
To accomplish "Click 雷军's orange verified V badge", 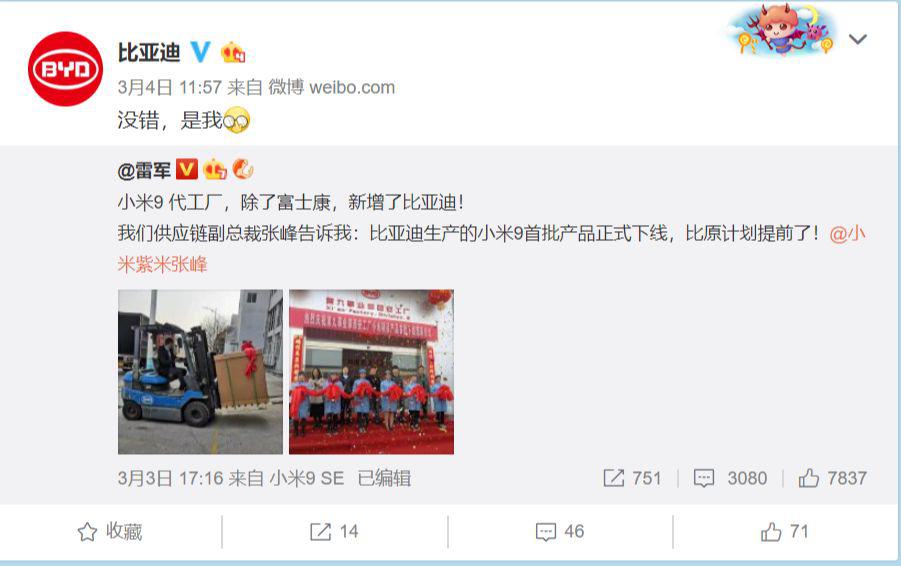I will [187, 170].
